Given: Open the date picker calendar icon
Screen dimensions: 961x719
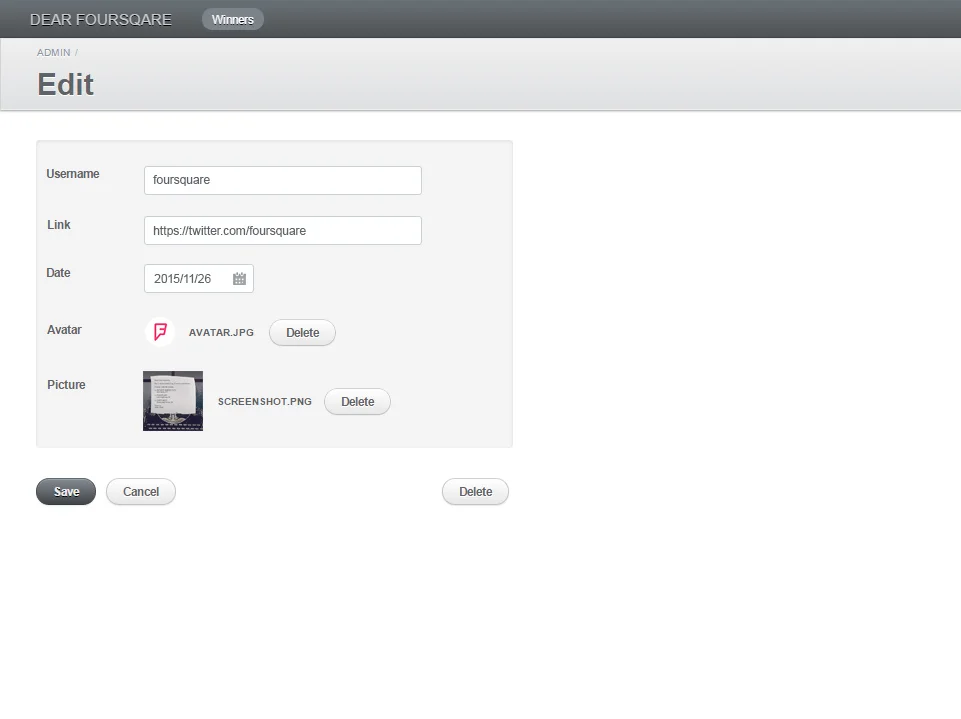Looking at the screenshot, I should tap(239, 279).
